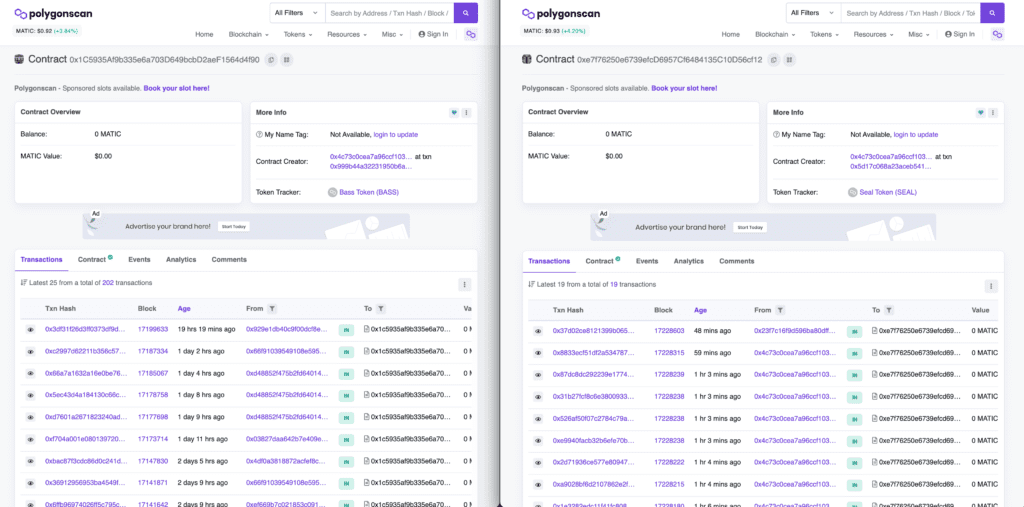The image size is (1024, 507).
Task: Open Bass Token (BASS) tracker link
Action: [x=369, y=193]
